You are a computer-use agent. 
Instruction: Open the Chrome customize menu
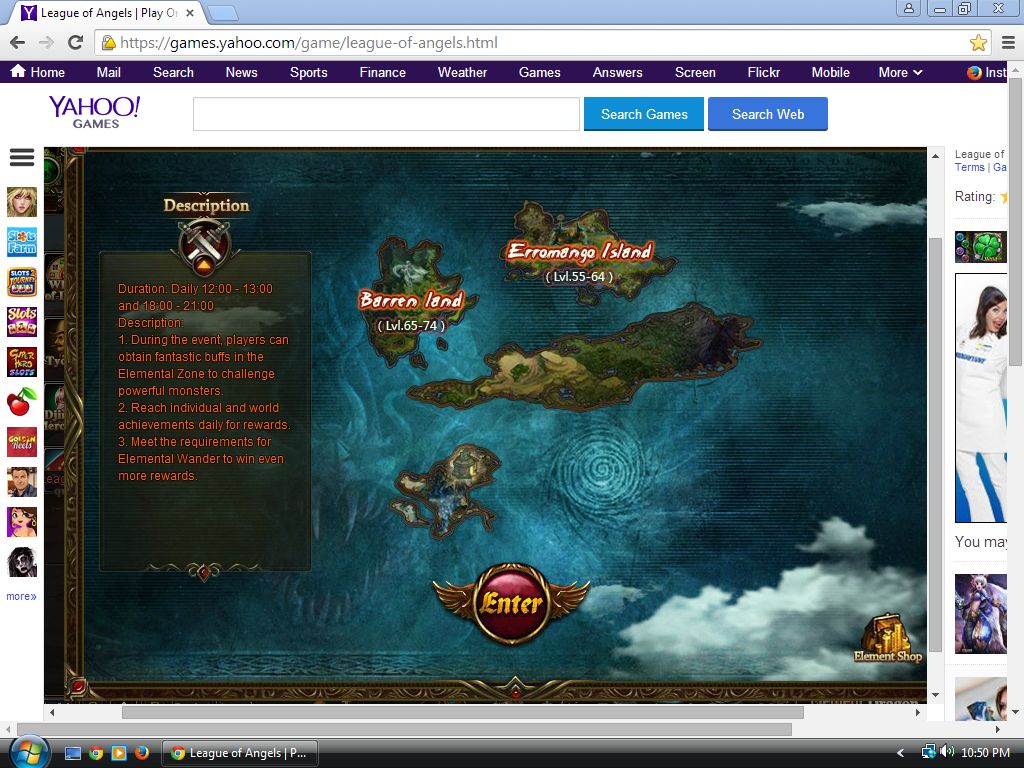1008,43
